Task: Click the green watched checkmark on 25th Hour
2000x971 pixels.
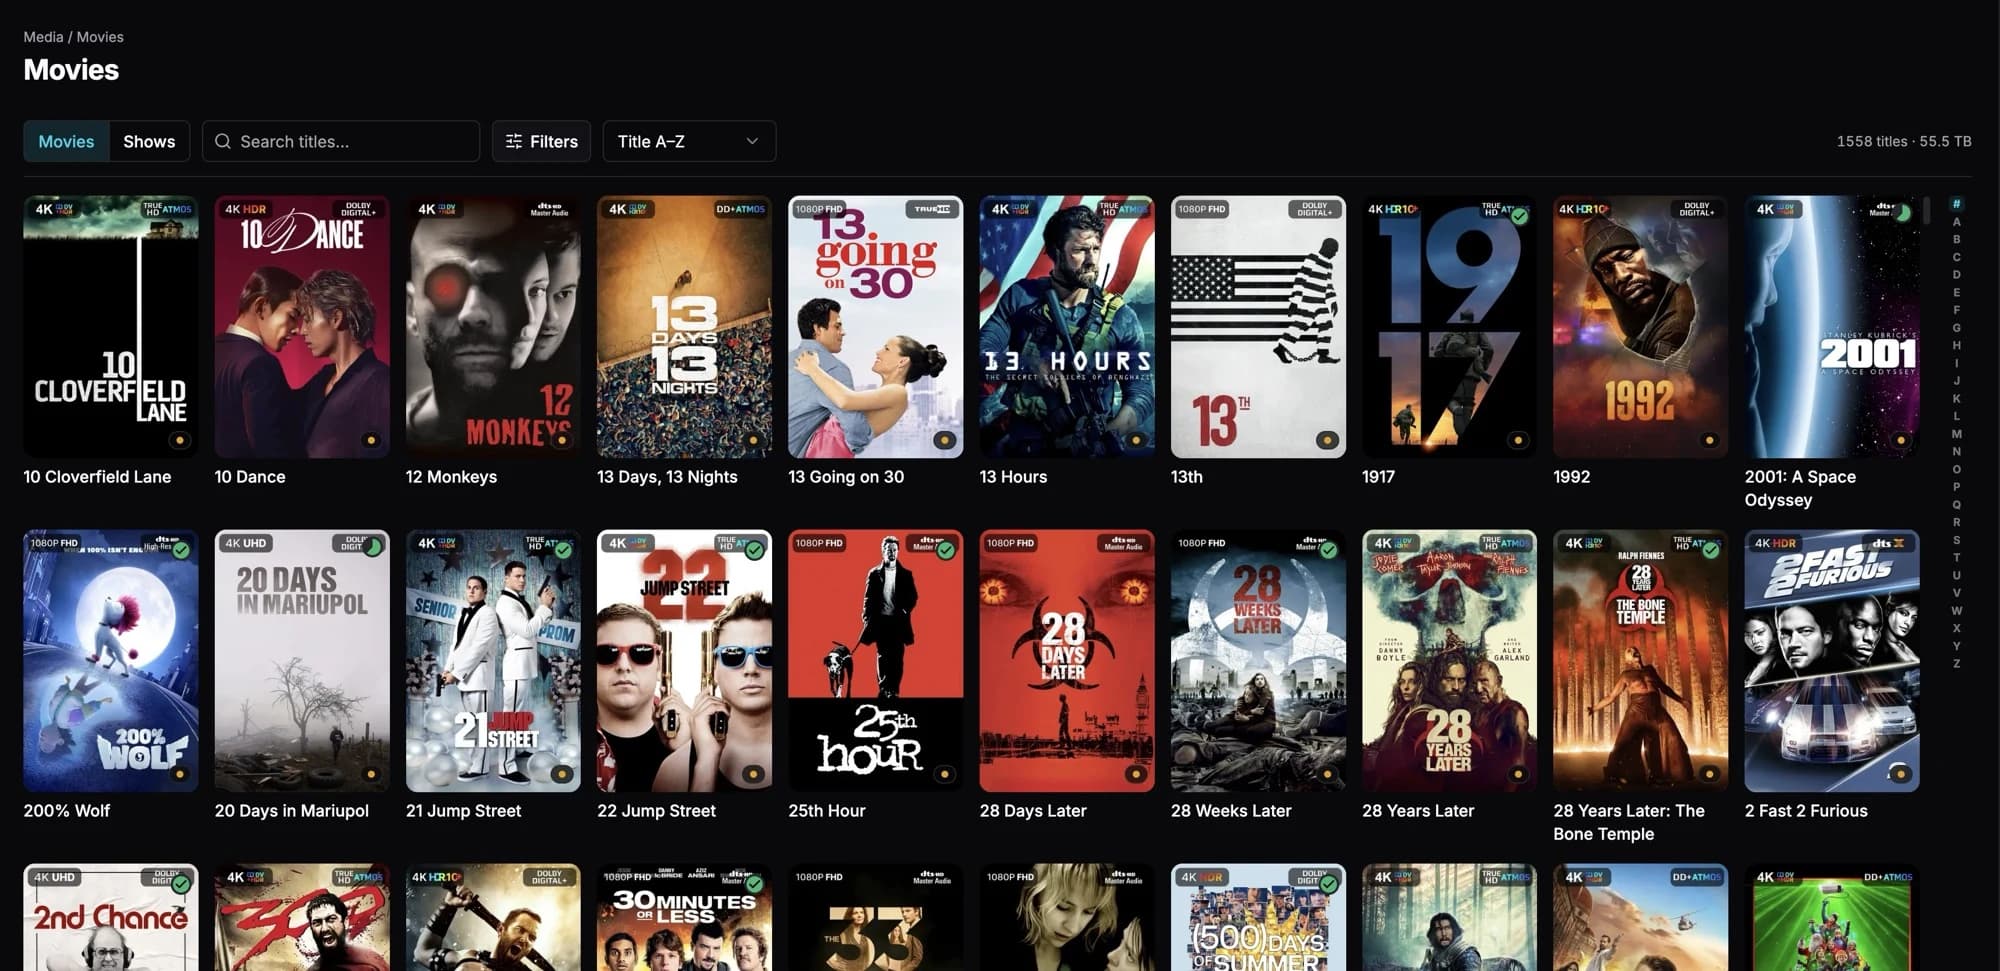Action: pyautogui.click(x=945, y=549)
